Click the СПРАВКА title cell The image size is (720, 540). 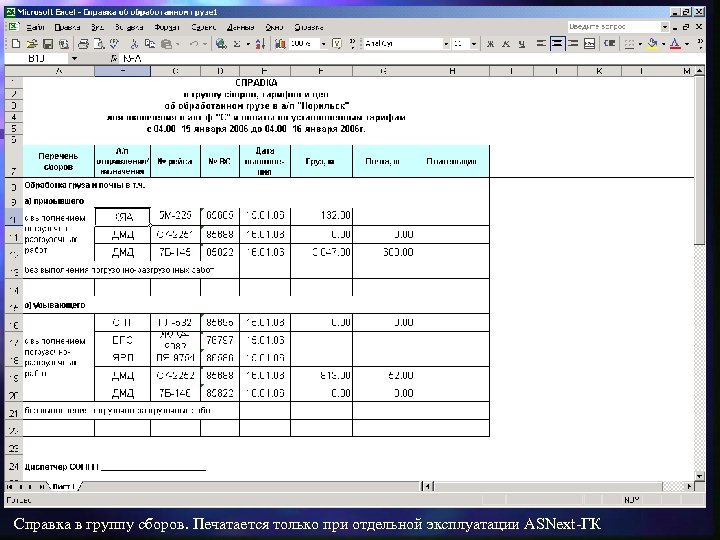[256, 83]
